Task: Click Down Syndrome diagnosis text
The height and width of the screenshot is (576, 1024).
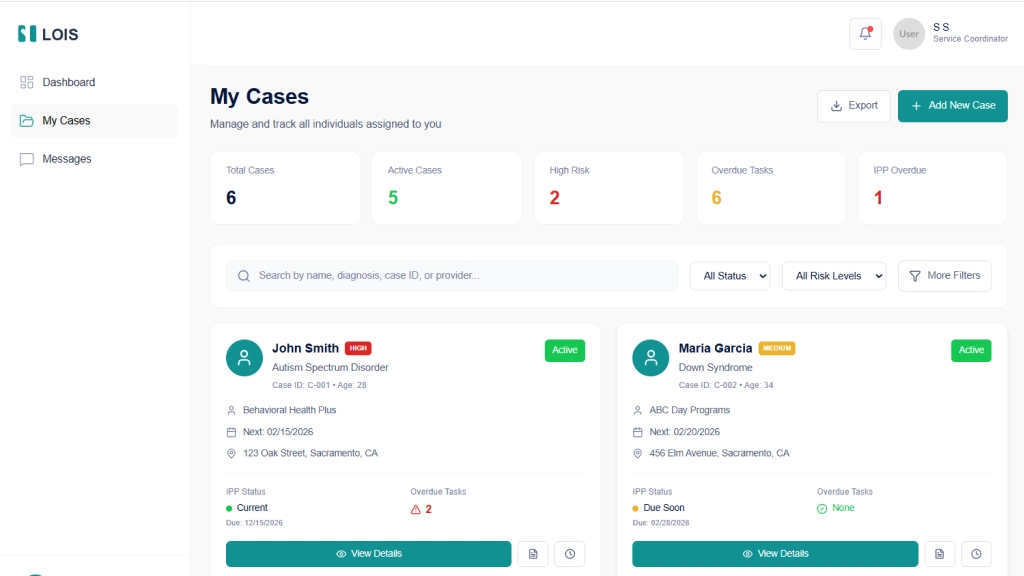Action: [x=715, y=368]
